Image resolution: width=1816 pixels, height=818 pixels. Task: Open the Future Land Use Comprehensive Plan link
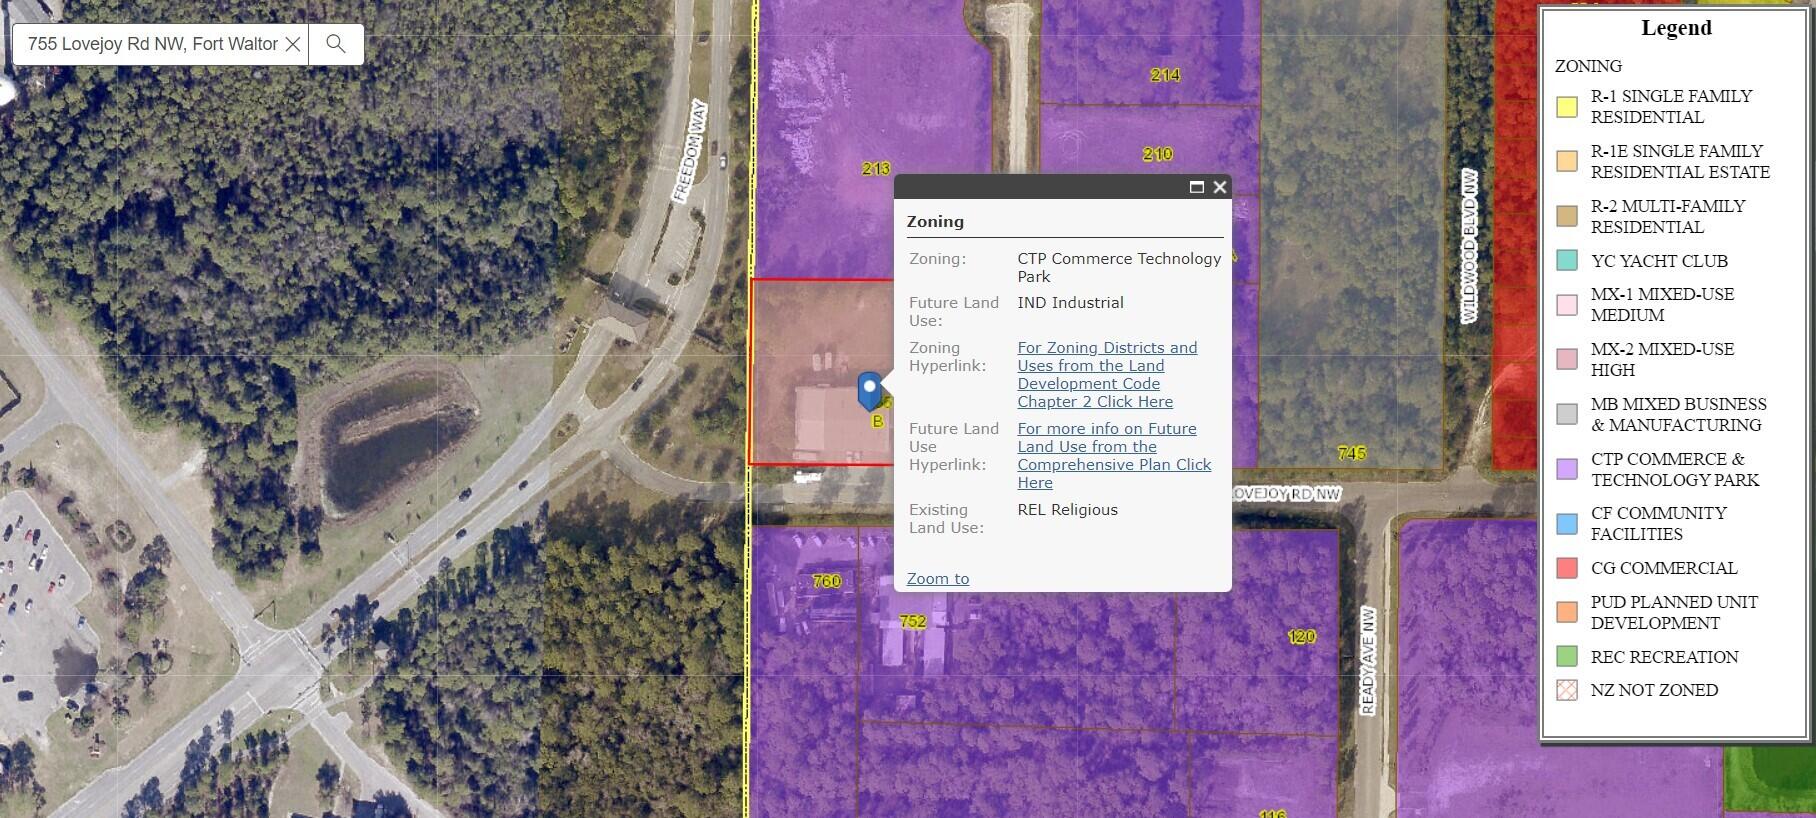pos(1113,456)
